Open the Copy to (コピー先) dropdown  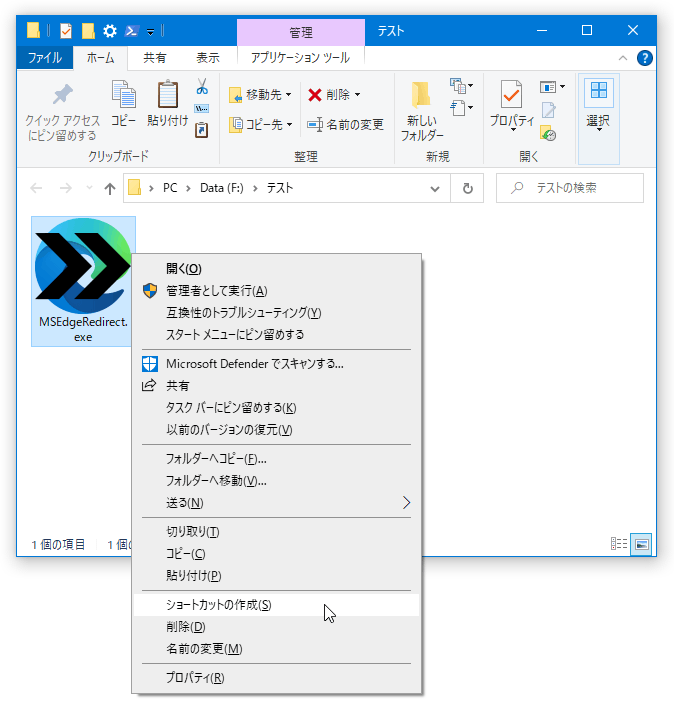(x=260, y=124)
